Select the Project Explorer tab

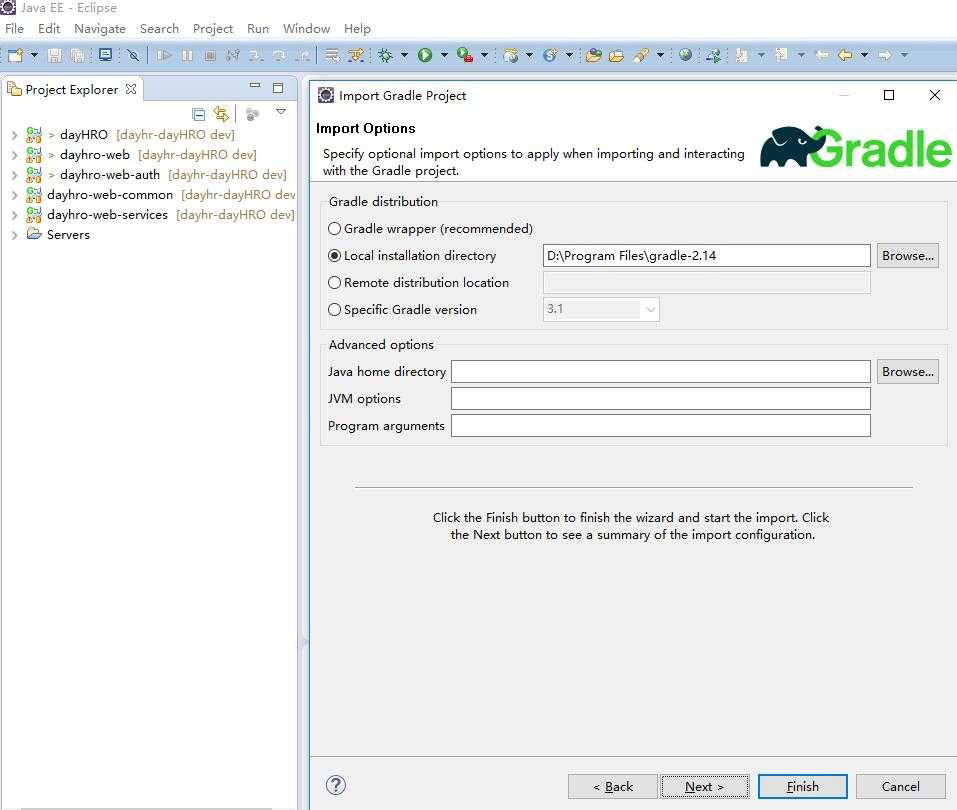pos(71,90)
